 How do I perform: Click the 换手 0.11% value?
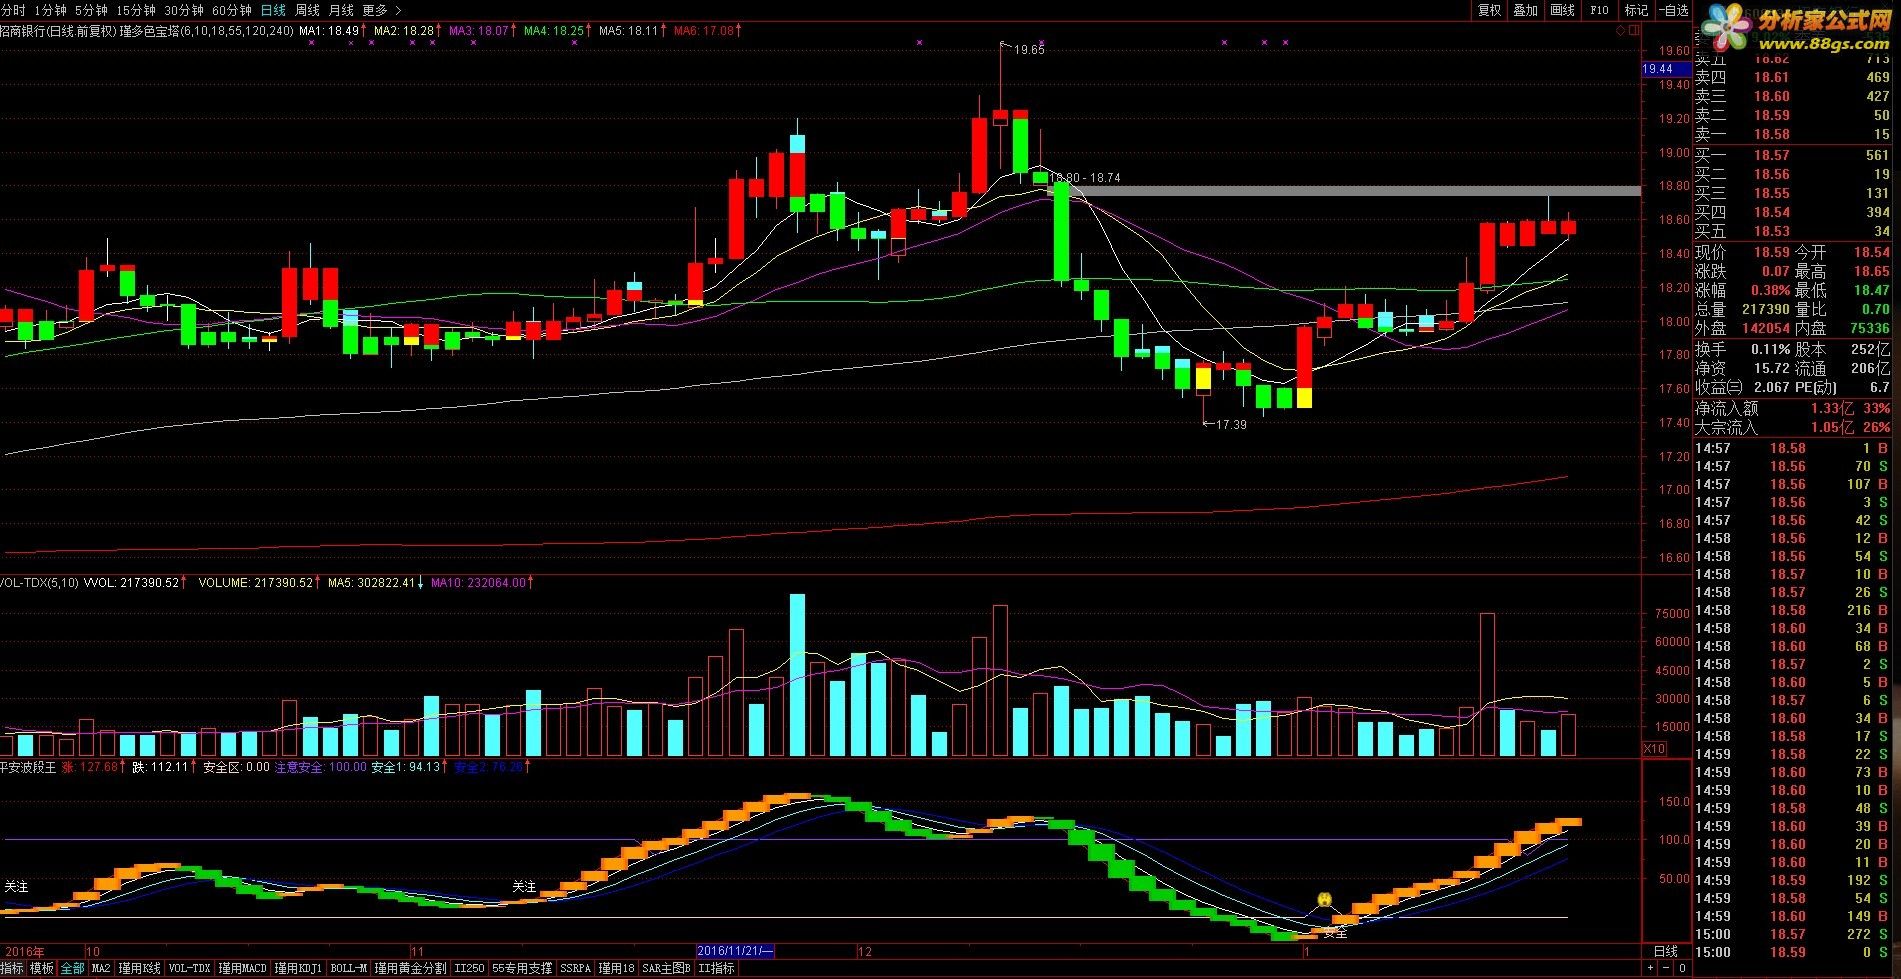click(1771, 349)
